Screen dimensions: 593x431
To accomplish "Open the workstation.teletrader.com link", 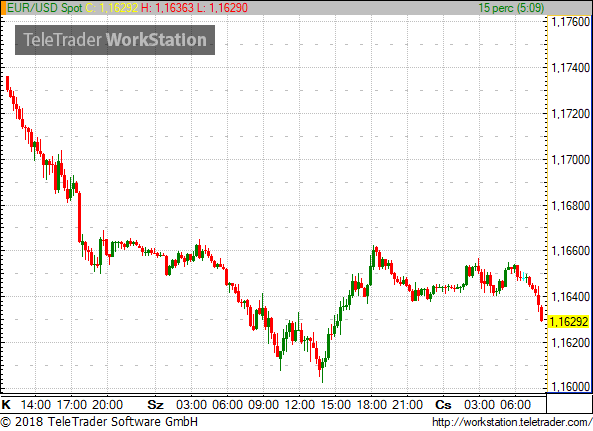I will pos(512,422).
